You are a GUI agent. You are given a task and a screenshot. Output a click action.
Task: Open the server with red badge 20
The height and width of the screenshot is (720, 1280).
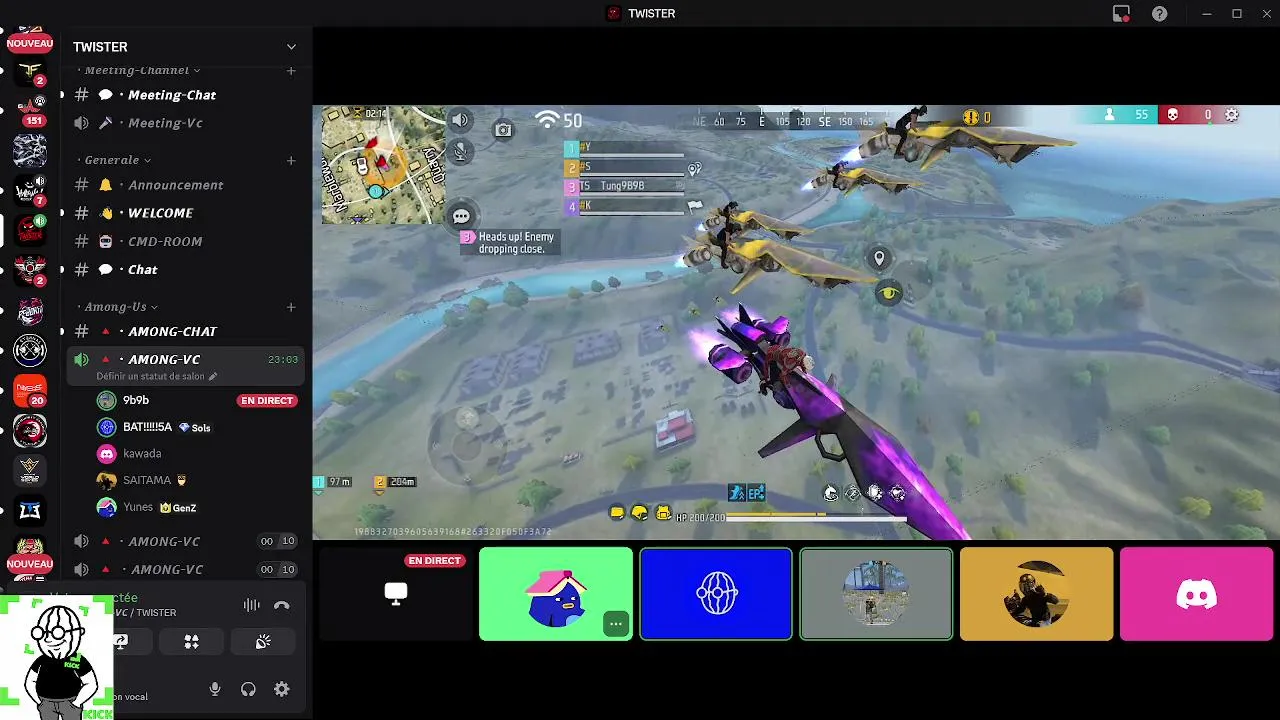[30, 391]
